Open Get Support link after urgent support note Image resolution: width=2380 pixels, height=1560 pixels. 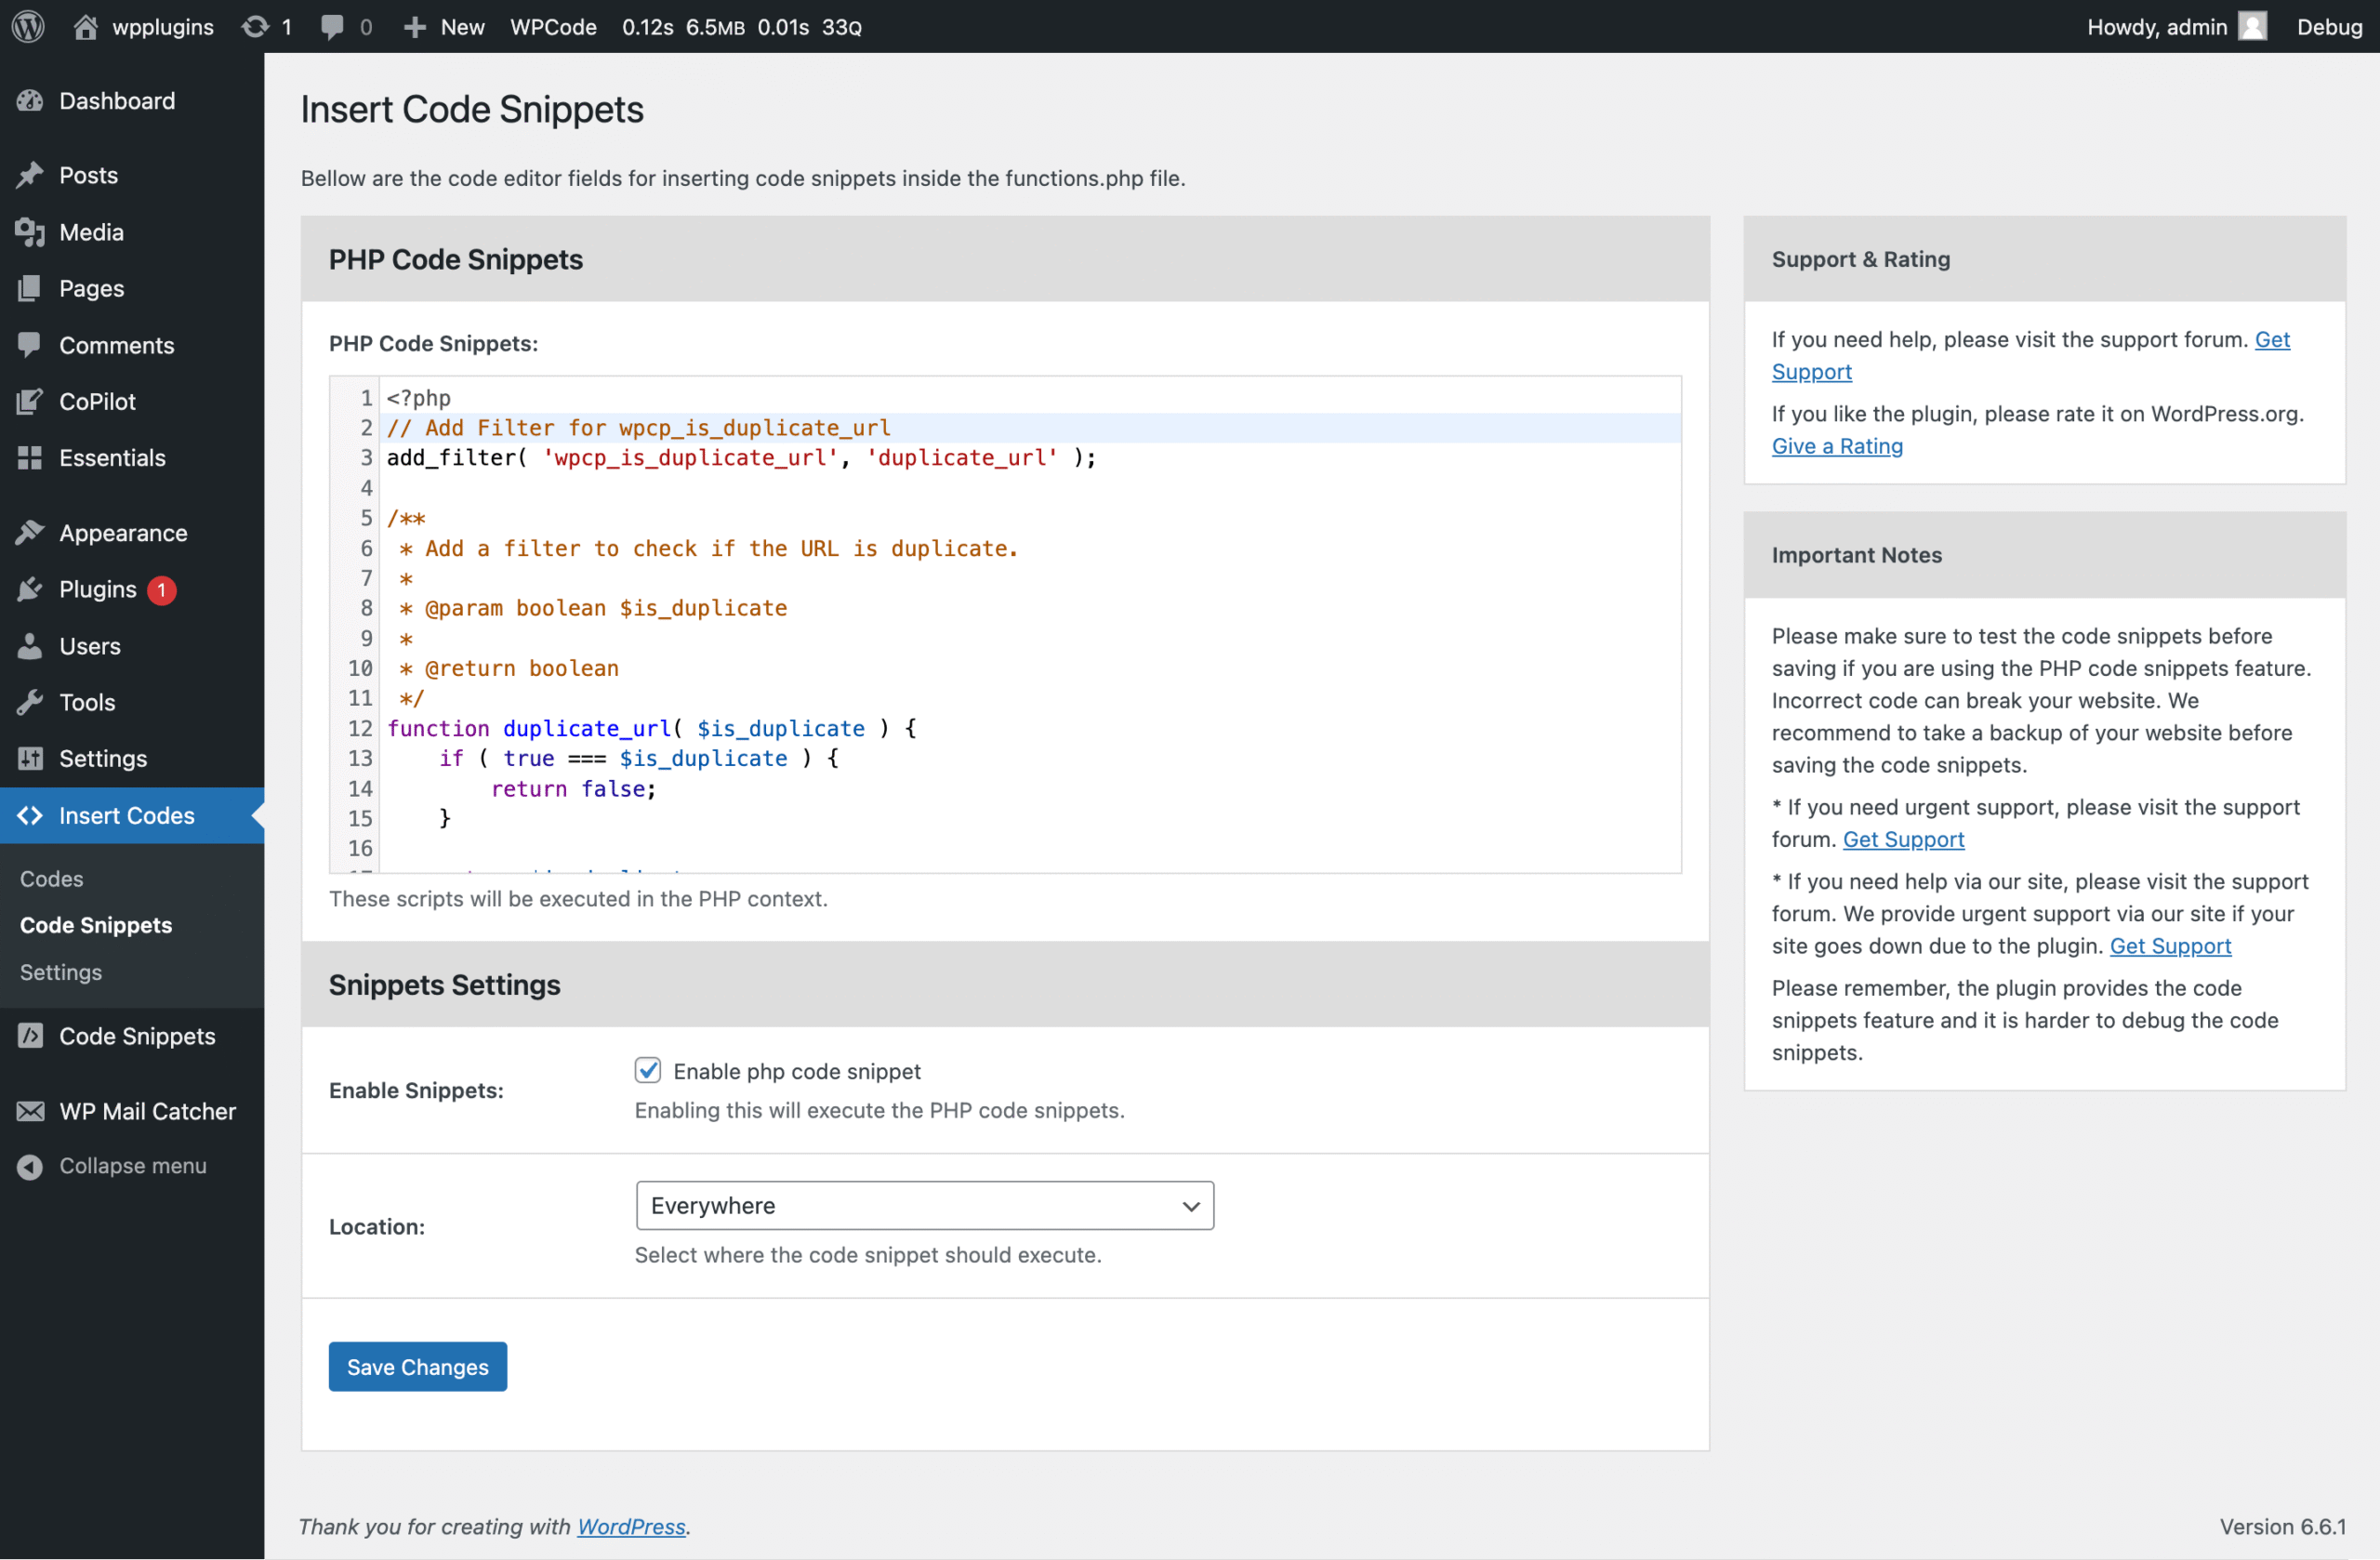point(1903,839)
